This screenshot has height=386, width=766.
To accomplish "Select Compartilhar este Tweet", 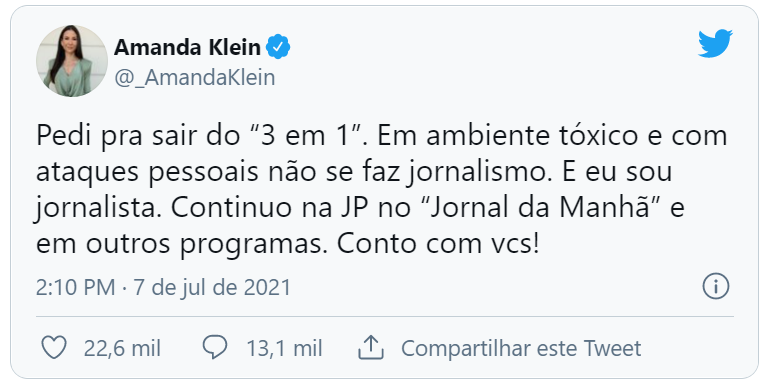I will [x=521, y=348].
